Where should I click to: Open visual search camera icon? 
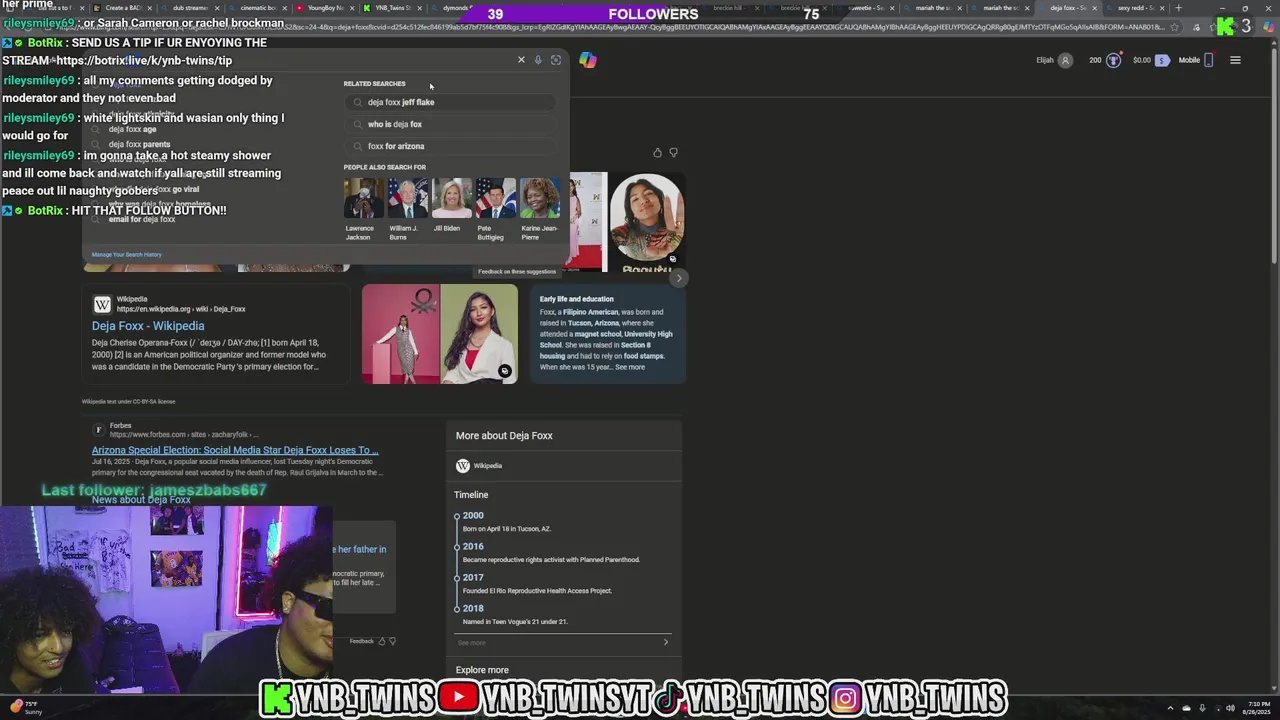[556, 60]
